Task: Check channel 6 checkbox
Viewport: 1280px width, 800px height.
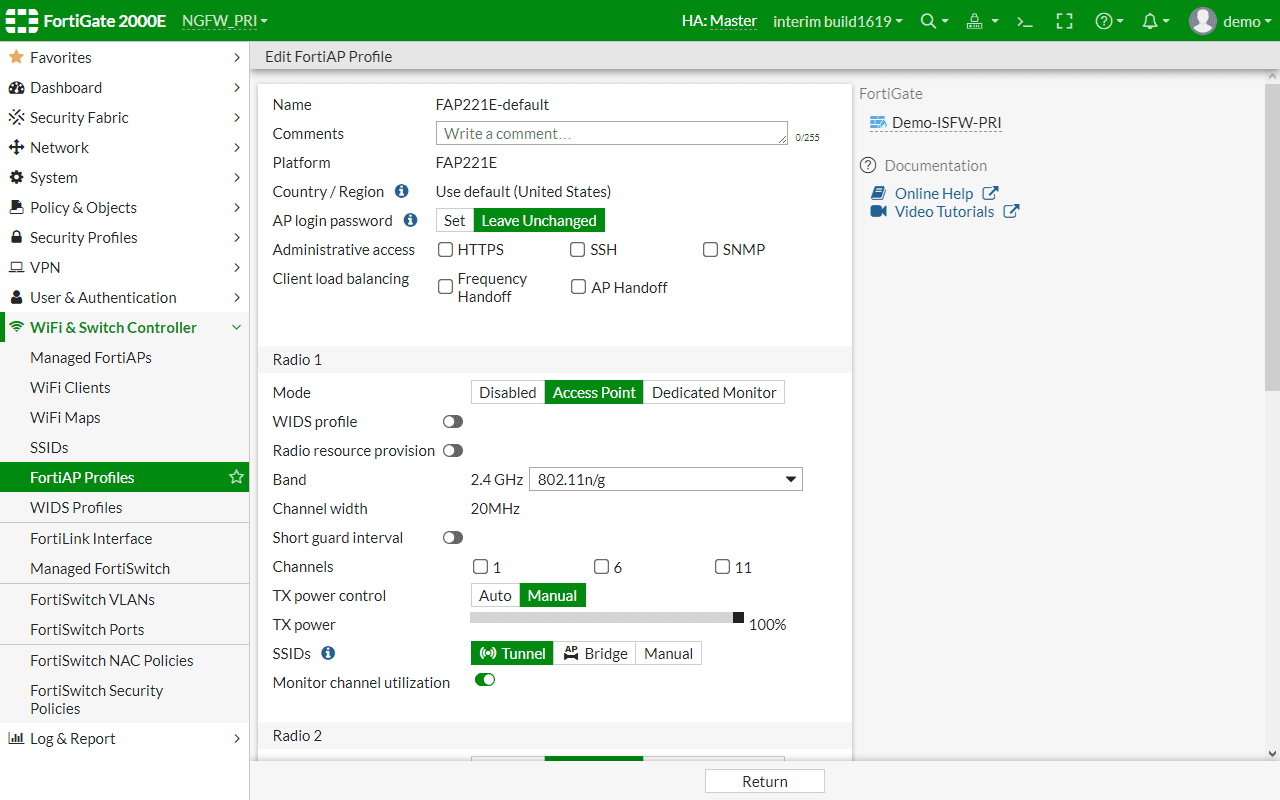Action: tap(601, 567)
